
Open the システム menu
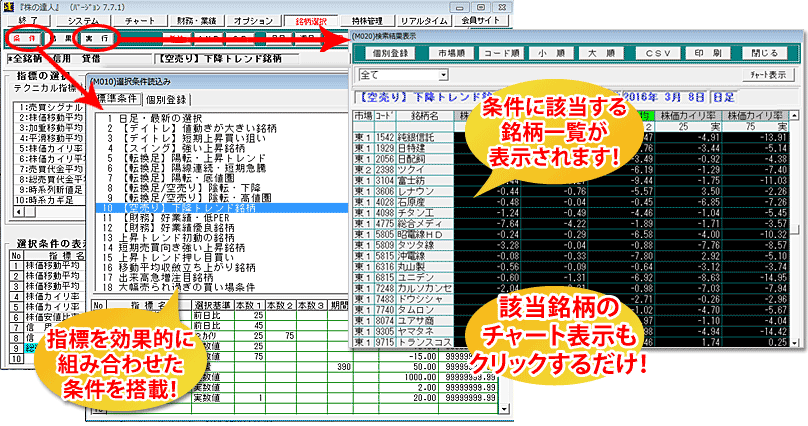click(x=83, y=21)
